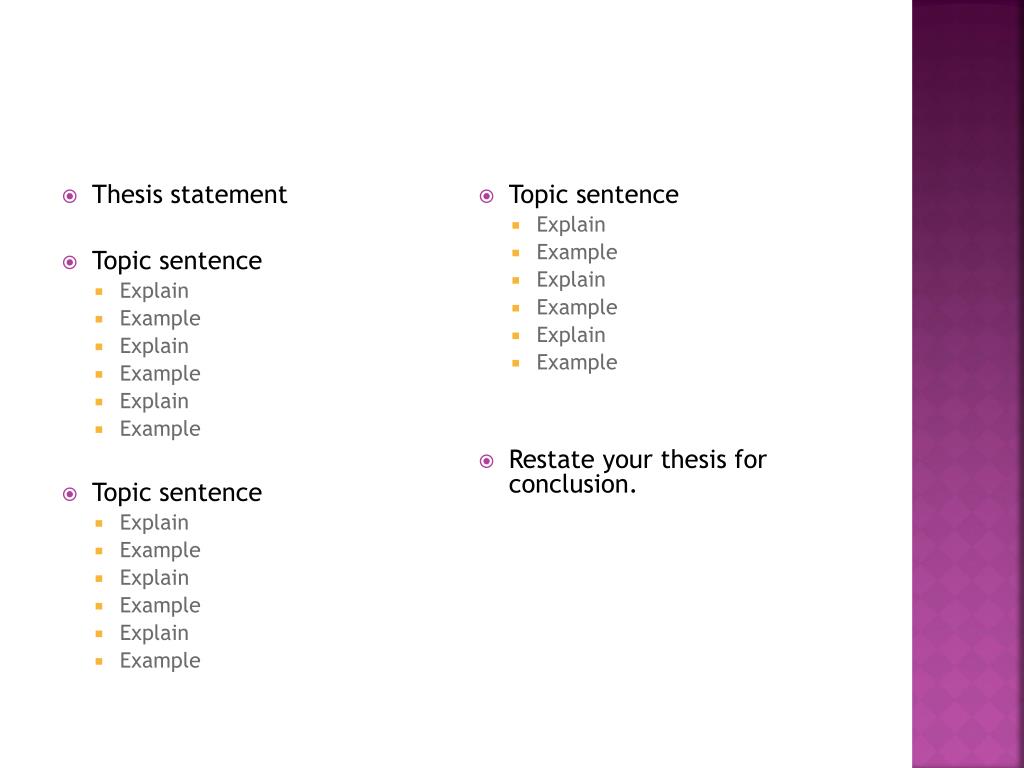Click the circular bullet beside Restate your thesis
Image resolution: width=1024 pixels, height=768 pixels.
click(487, 461)
